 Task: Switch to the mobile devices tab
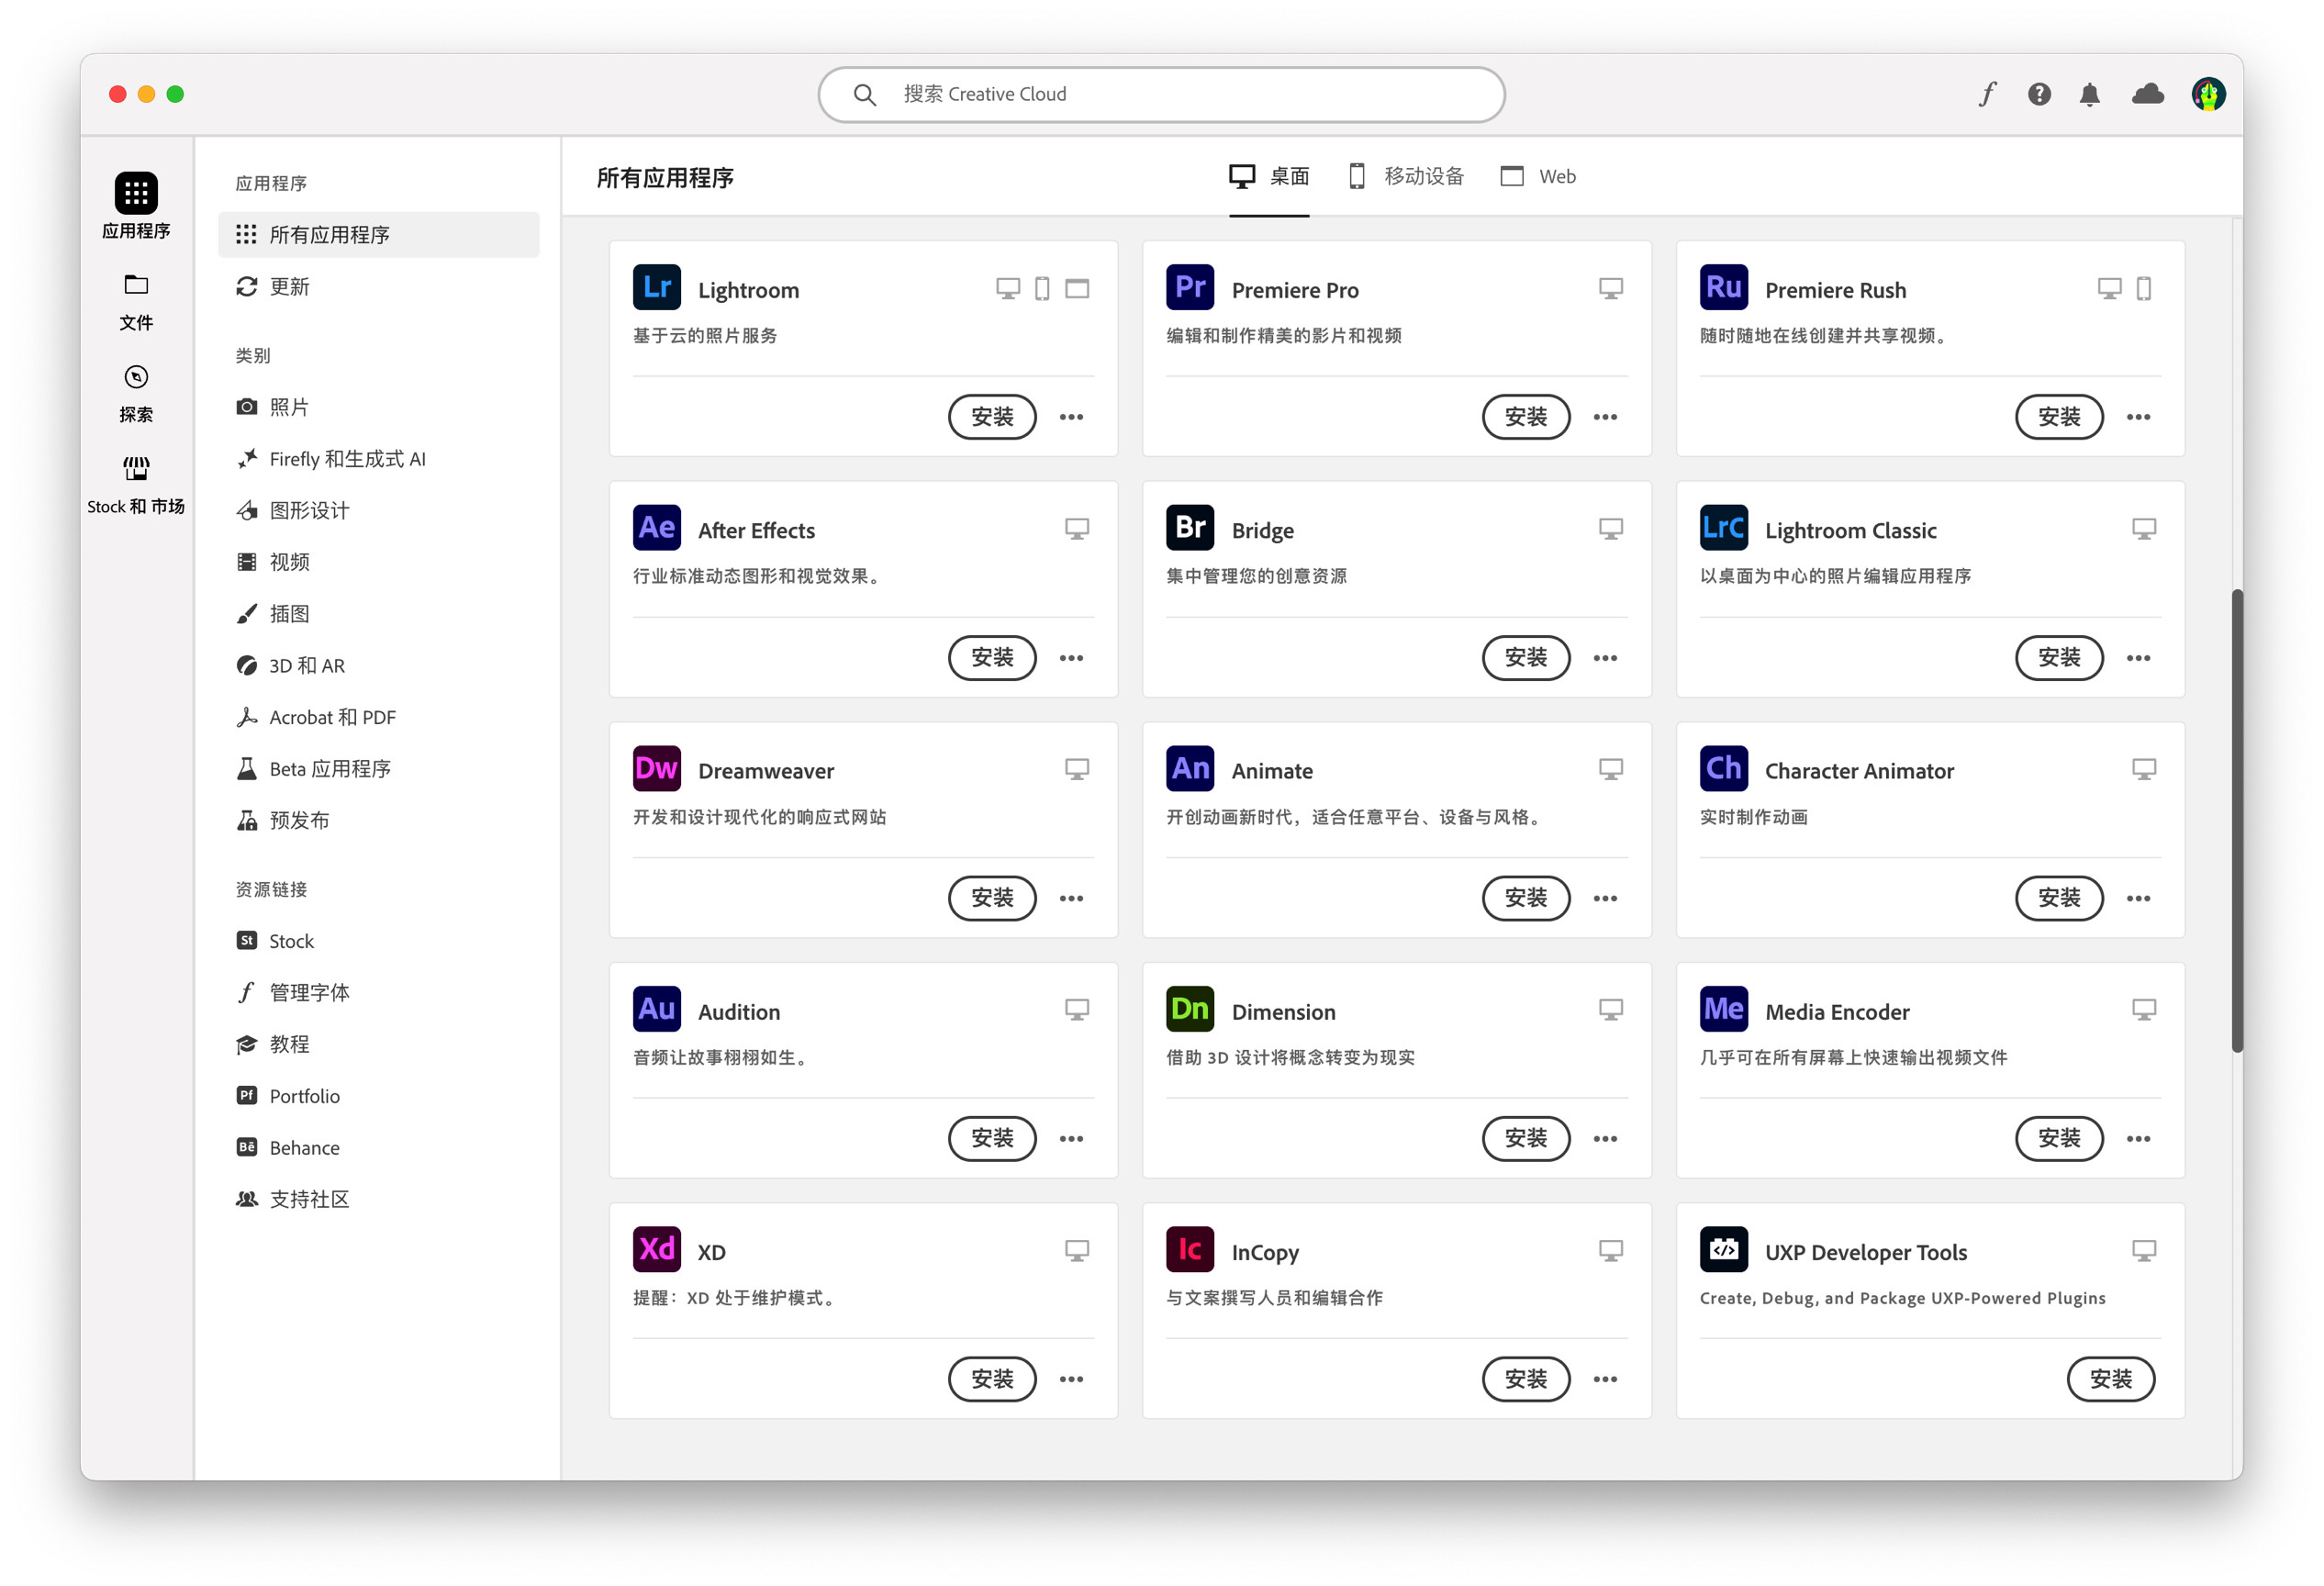(x=1406, y=177)
